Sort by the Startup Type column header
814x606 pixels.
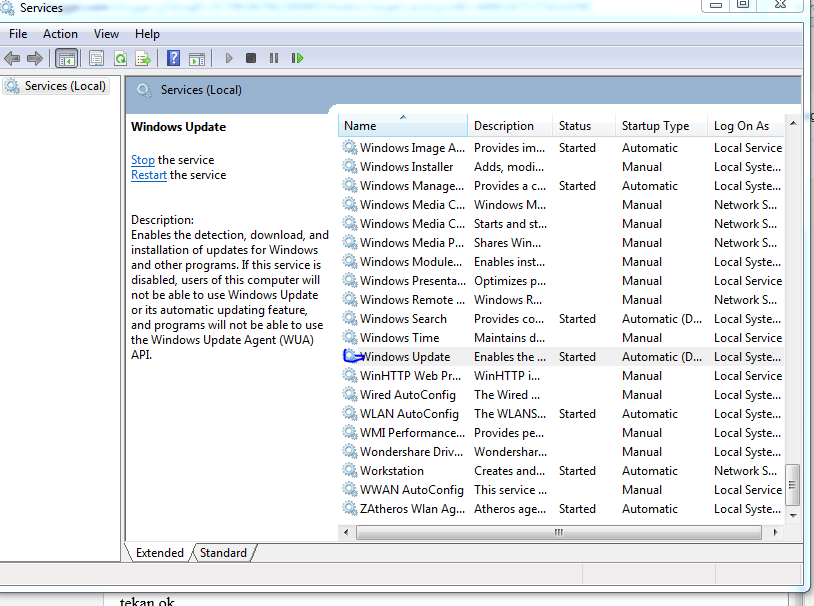(x=661, y=126)
